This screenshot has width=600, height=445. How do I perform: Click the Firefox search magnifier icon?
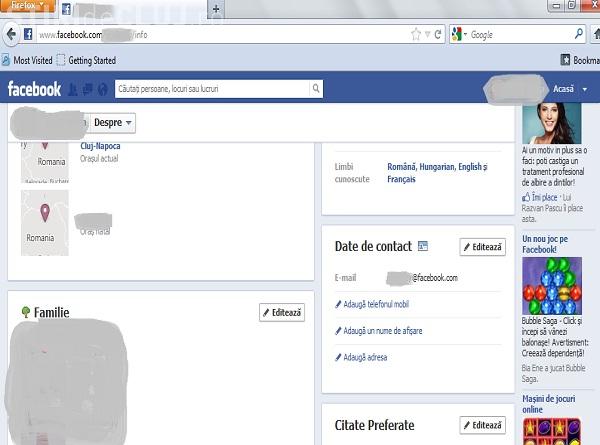pyautogui.click(x=579, y=34)
